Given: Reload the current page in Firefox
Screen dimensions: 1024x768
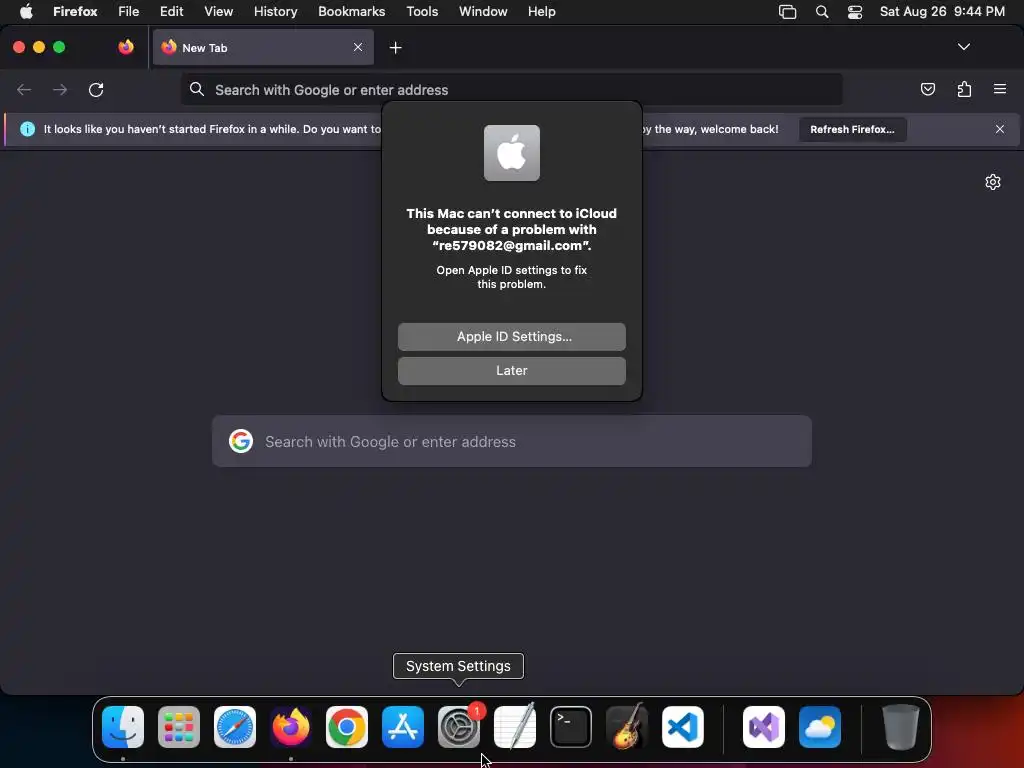Looking at the screenshot, I should point(96,89).
